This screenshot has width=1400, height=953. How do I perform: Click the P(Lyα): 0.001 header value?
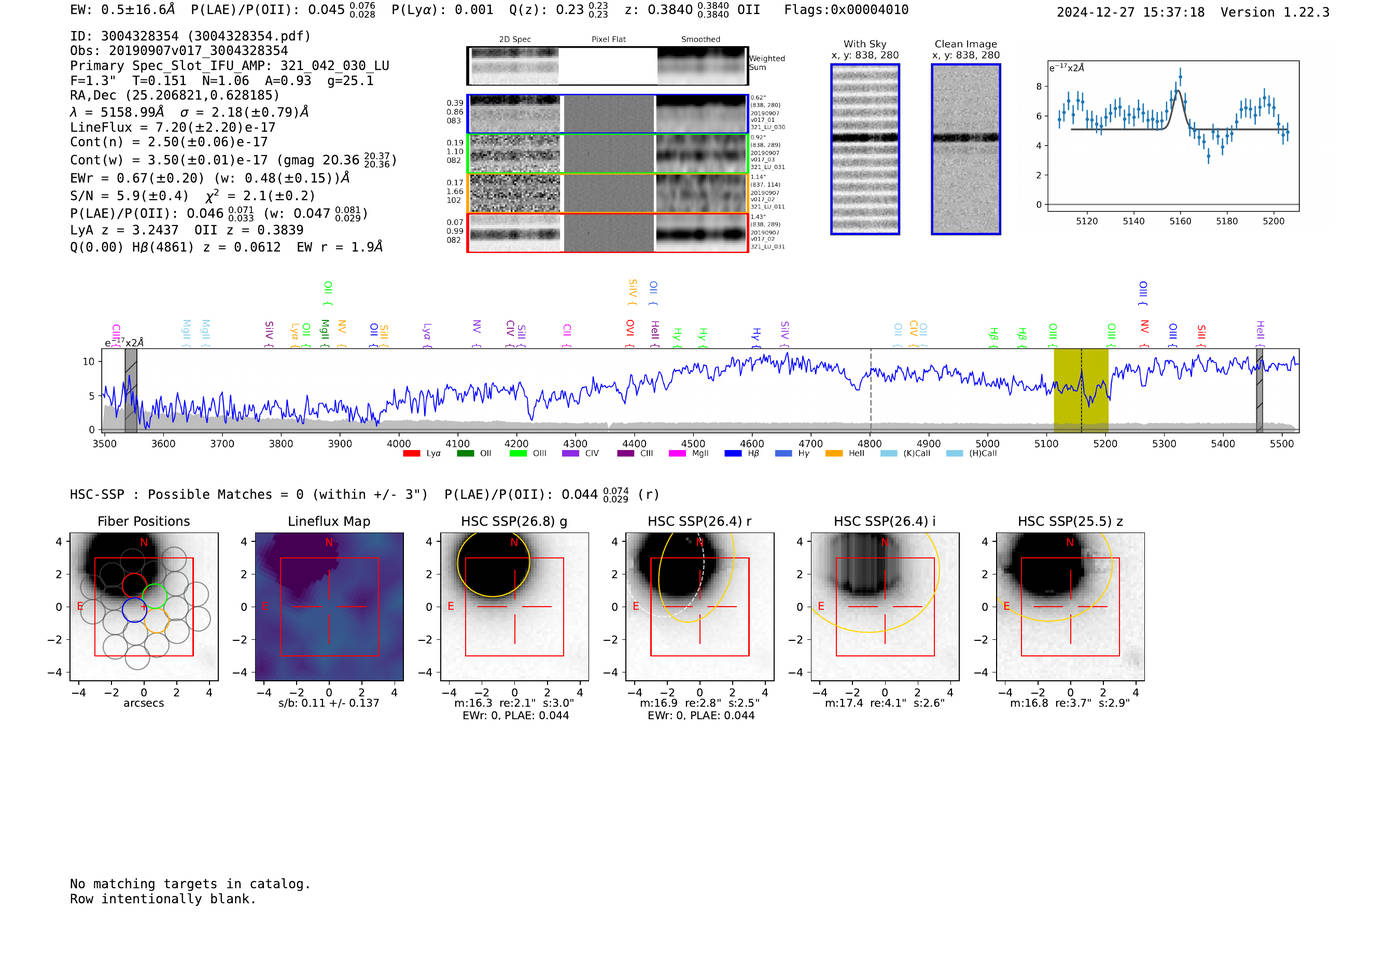pos(442,9)
